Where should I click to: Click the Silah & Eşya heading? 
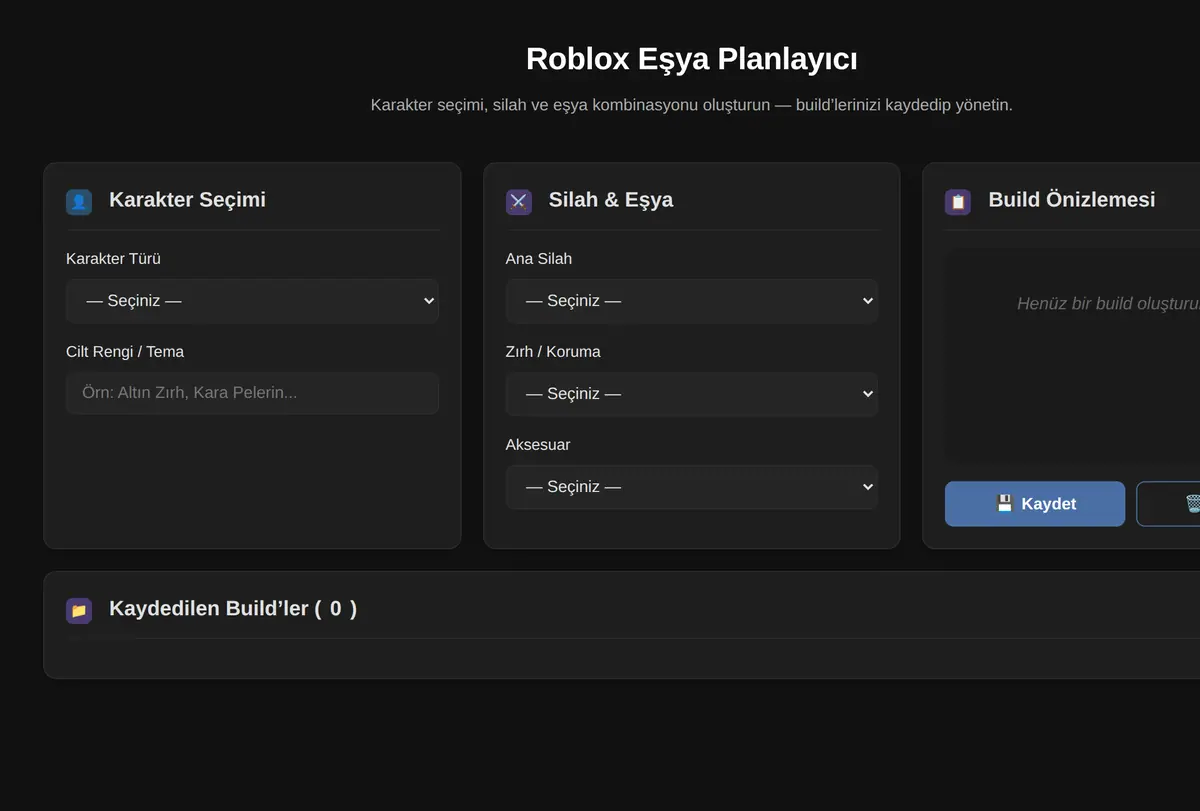coord(611,199)
